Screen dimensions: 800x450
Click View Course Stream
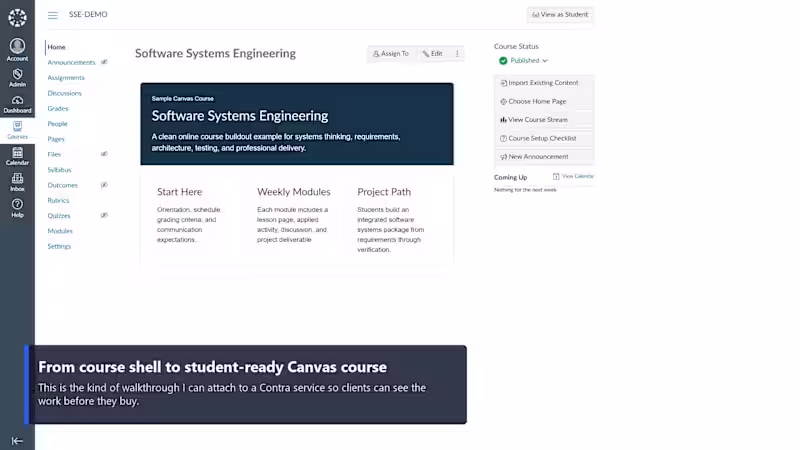tap(544, 119)
